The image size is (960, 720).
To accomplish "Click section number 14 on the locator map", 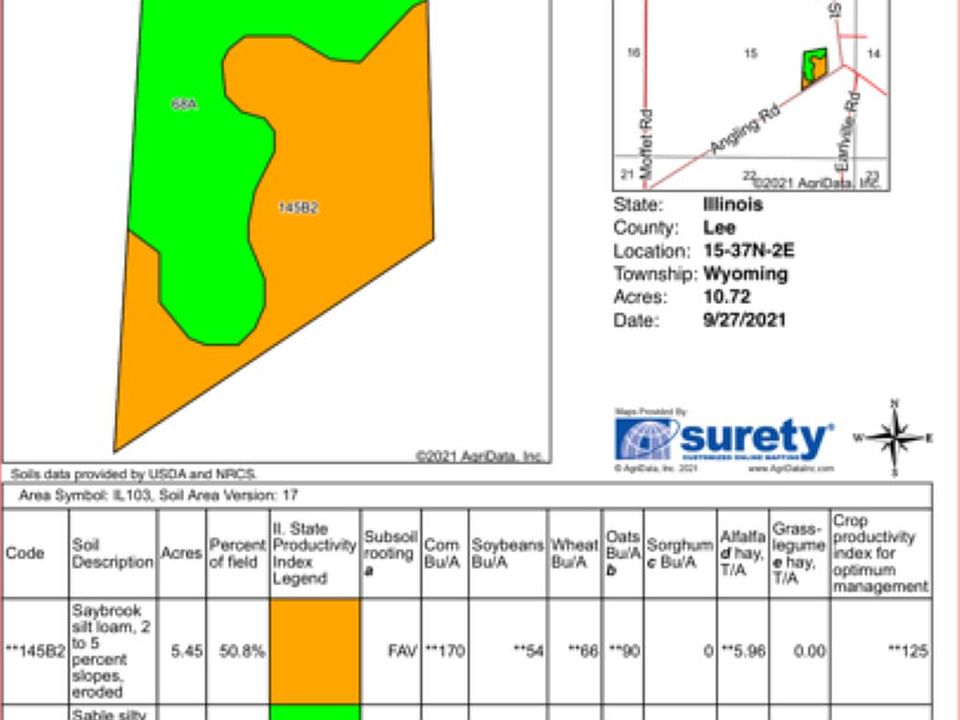I will pyautogui.click(x=874, y=54).
